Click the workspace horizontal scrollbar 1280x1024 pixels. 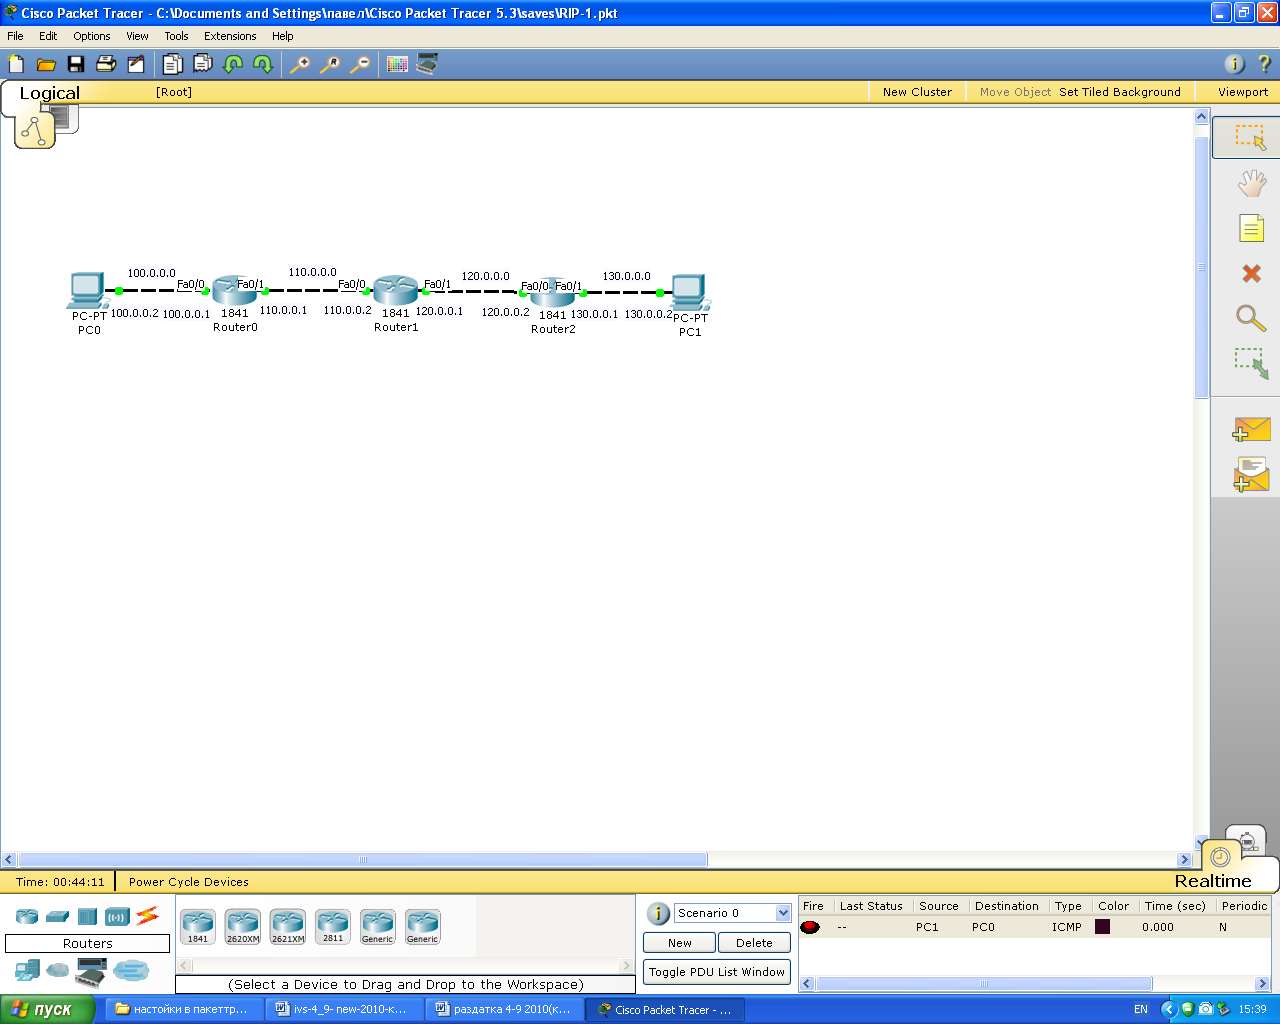(363, 859)
